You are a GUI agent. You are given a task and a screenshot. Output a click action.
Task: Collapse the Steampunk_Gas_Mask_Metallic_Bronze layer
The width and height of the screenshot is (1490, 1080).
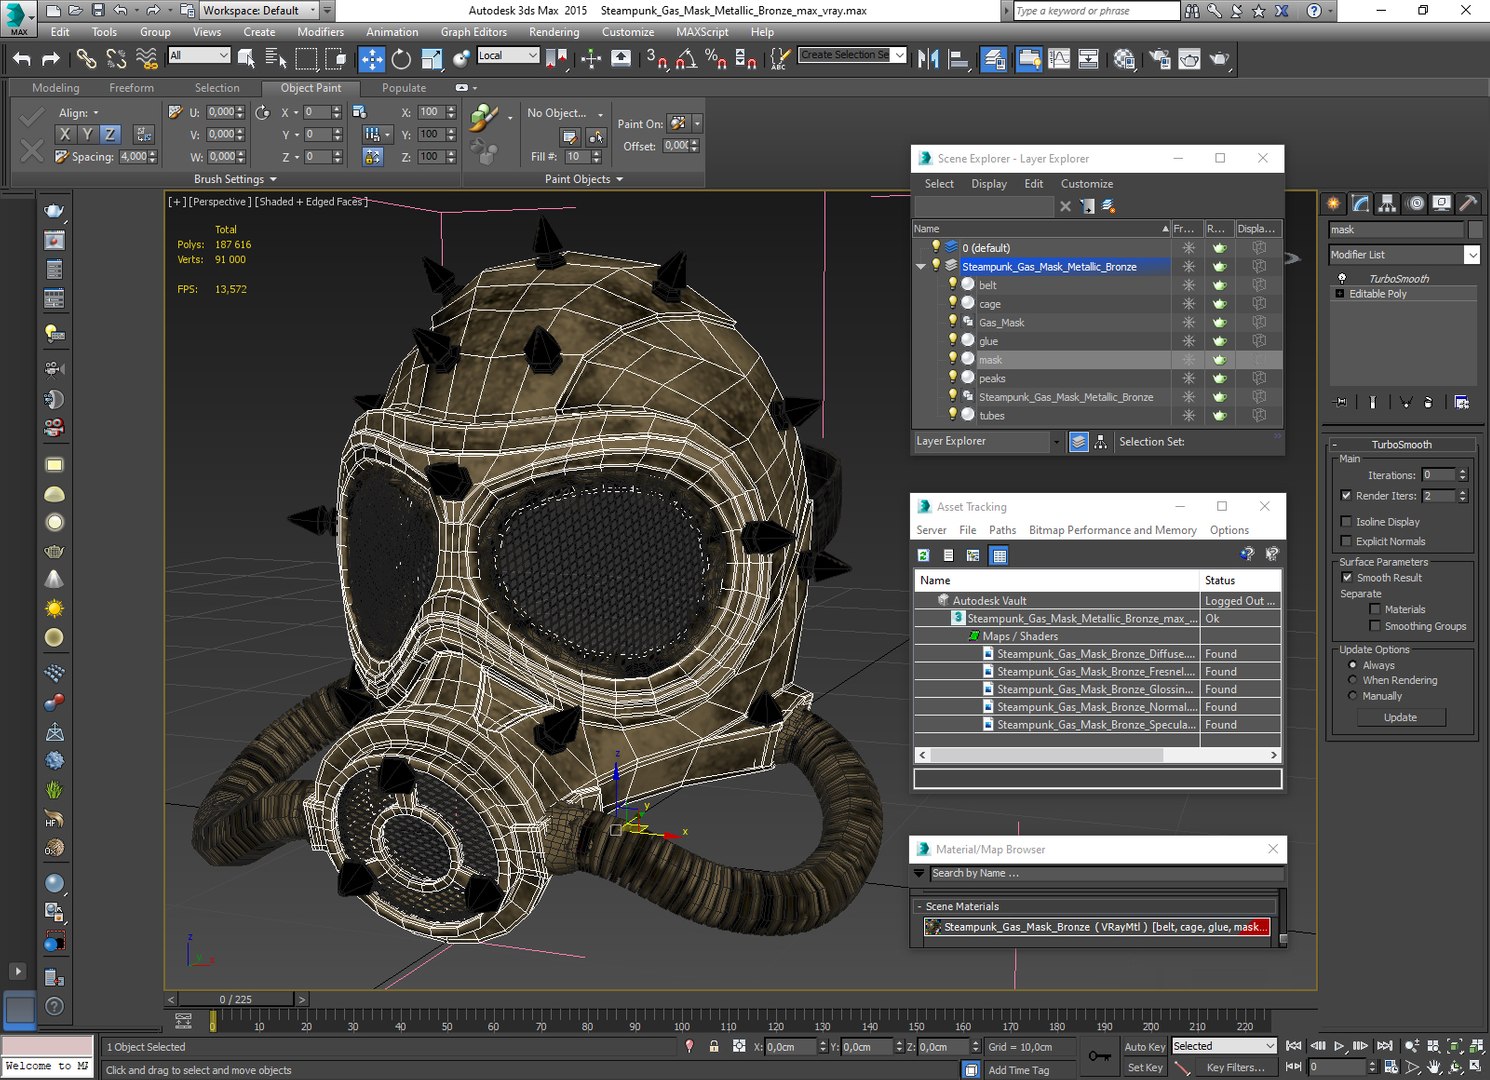(x=920, y=266)
